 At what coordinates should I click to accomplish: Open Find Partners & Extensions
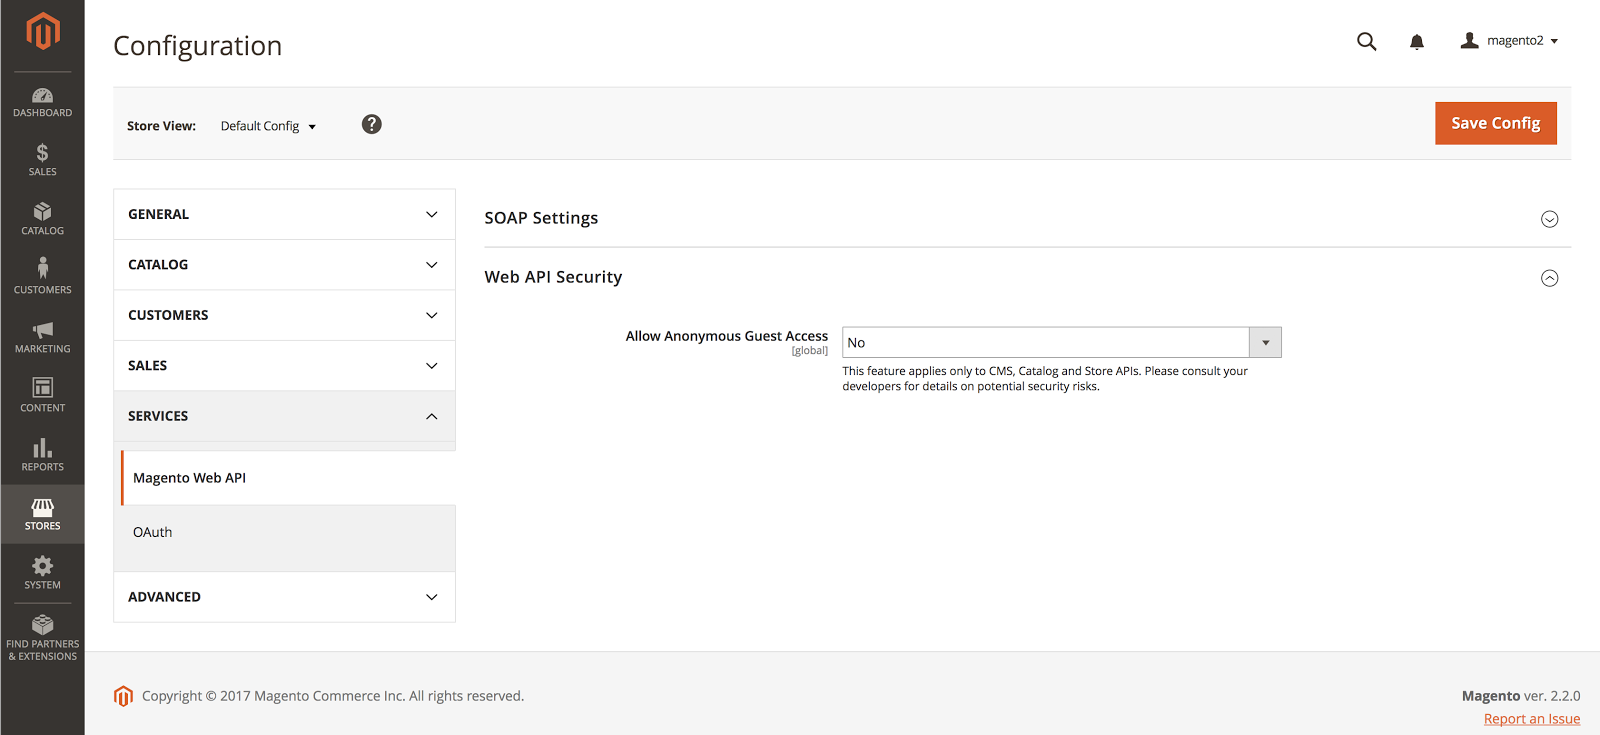click(x=42, y=638)
